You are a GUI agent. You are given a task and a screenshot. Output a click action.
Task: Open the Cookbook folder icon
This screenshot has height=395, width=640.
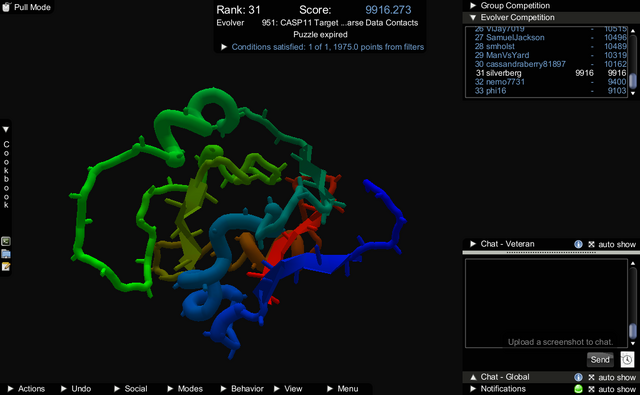6,254
